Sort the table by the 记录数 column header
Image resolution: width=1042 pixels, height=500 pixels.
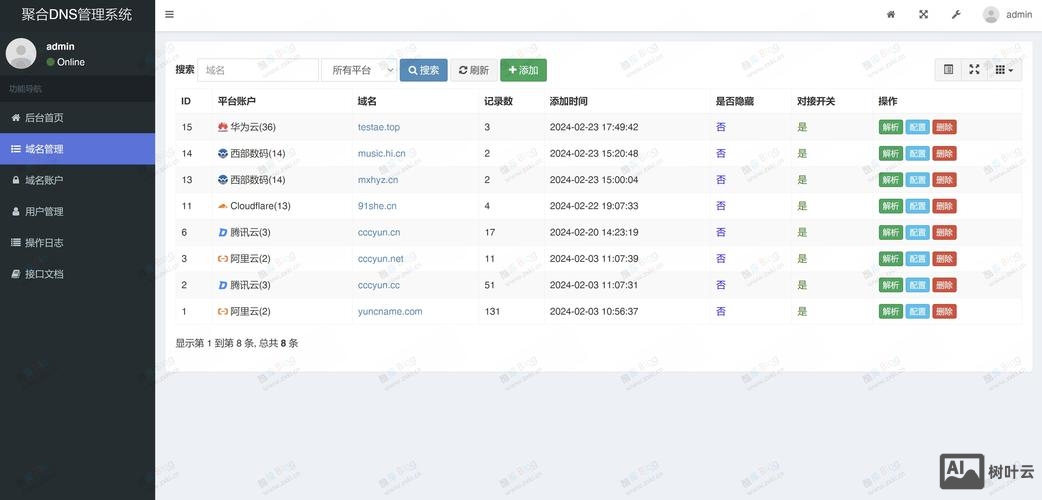tap(498, 101)
